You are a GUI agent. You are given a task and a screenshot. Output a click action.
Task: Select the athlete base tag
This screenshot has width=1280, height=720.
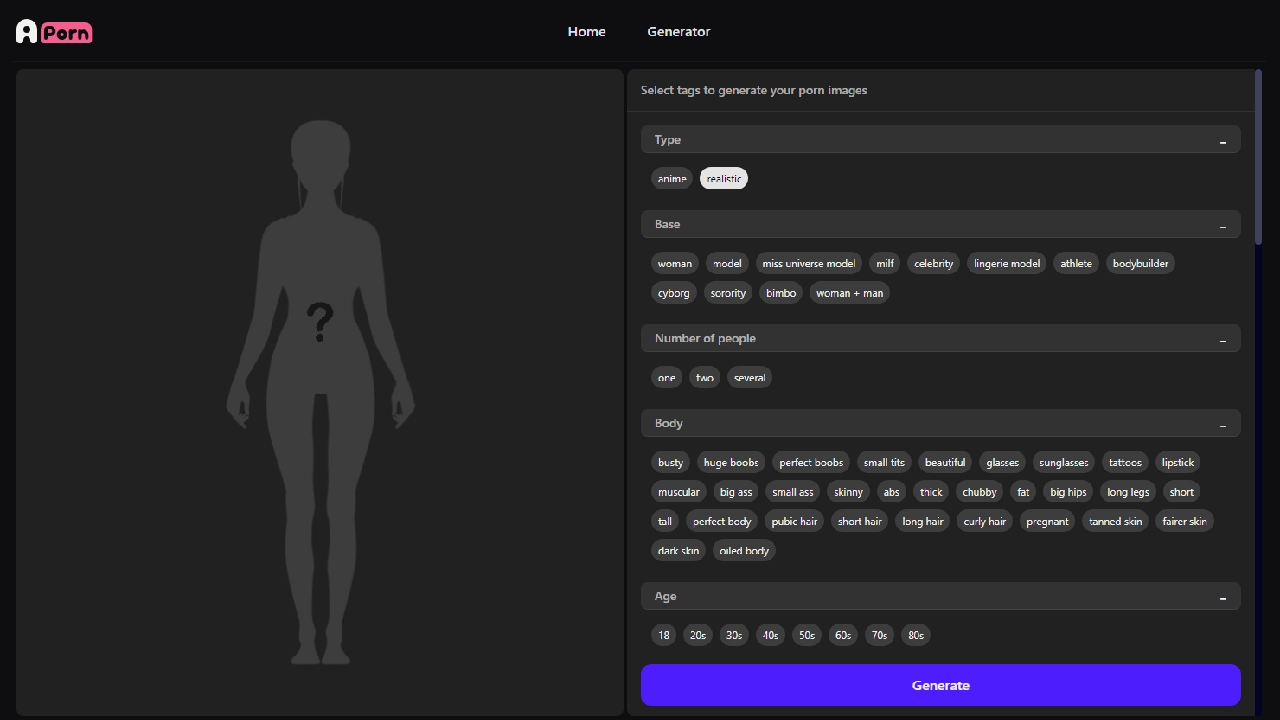pos(1076,264)
